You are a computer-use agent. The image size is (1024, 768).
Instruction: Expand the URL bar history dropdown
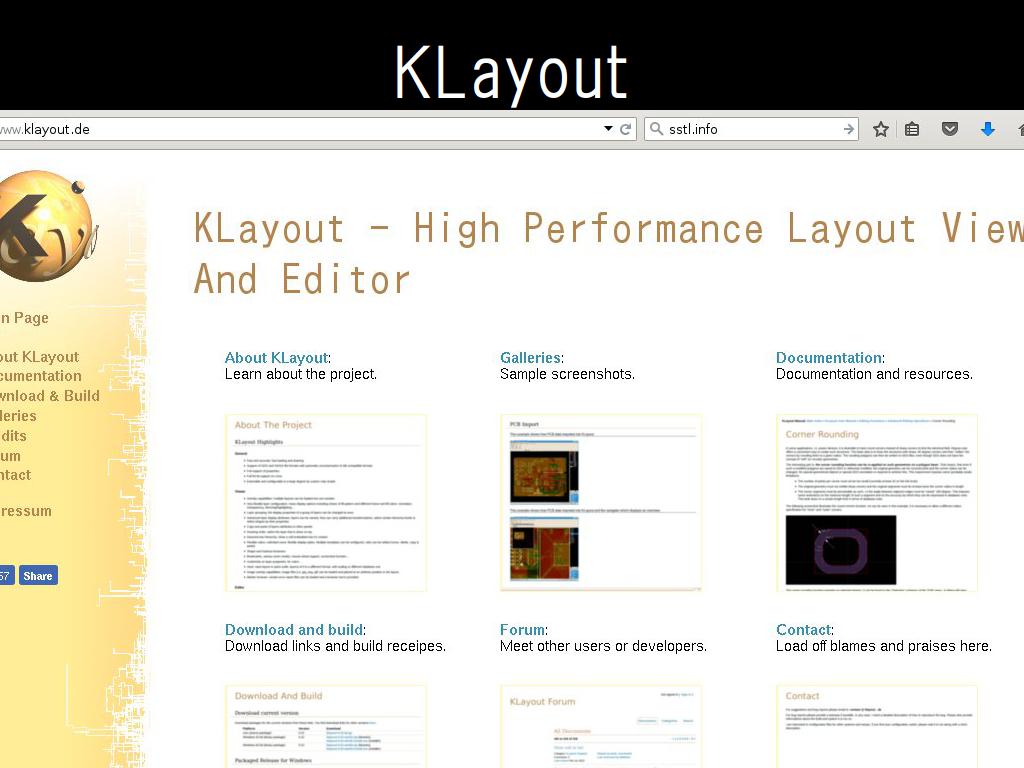[x=608, y=129]
